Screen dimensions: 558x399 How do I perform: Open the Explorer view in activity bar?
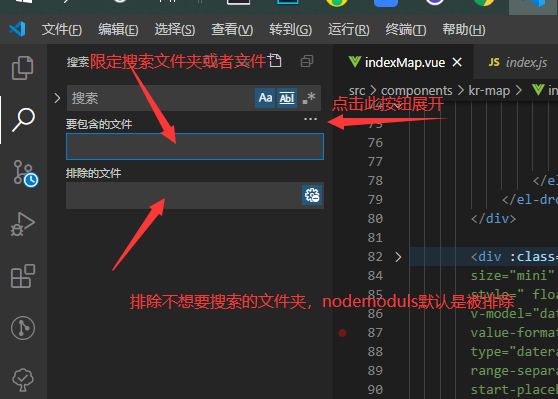tap(23, 68)
